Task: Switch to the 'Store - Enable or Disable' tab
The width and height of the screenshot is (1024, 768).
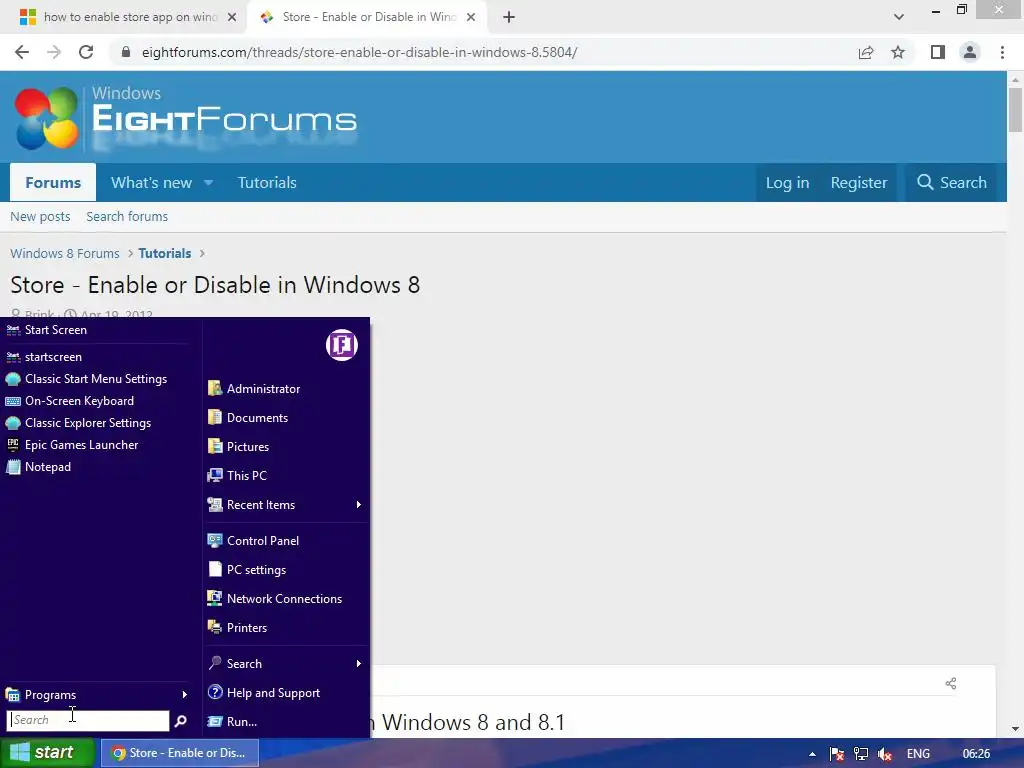Action: [x=368, y=17]
